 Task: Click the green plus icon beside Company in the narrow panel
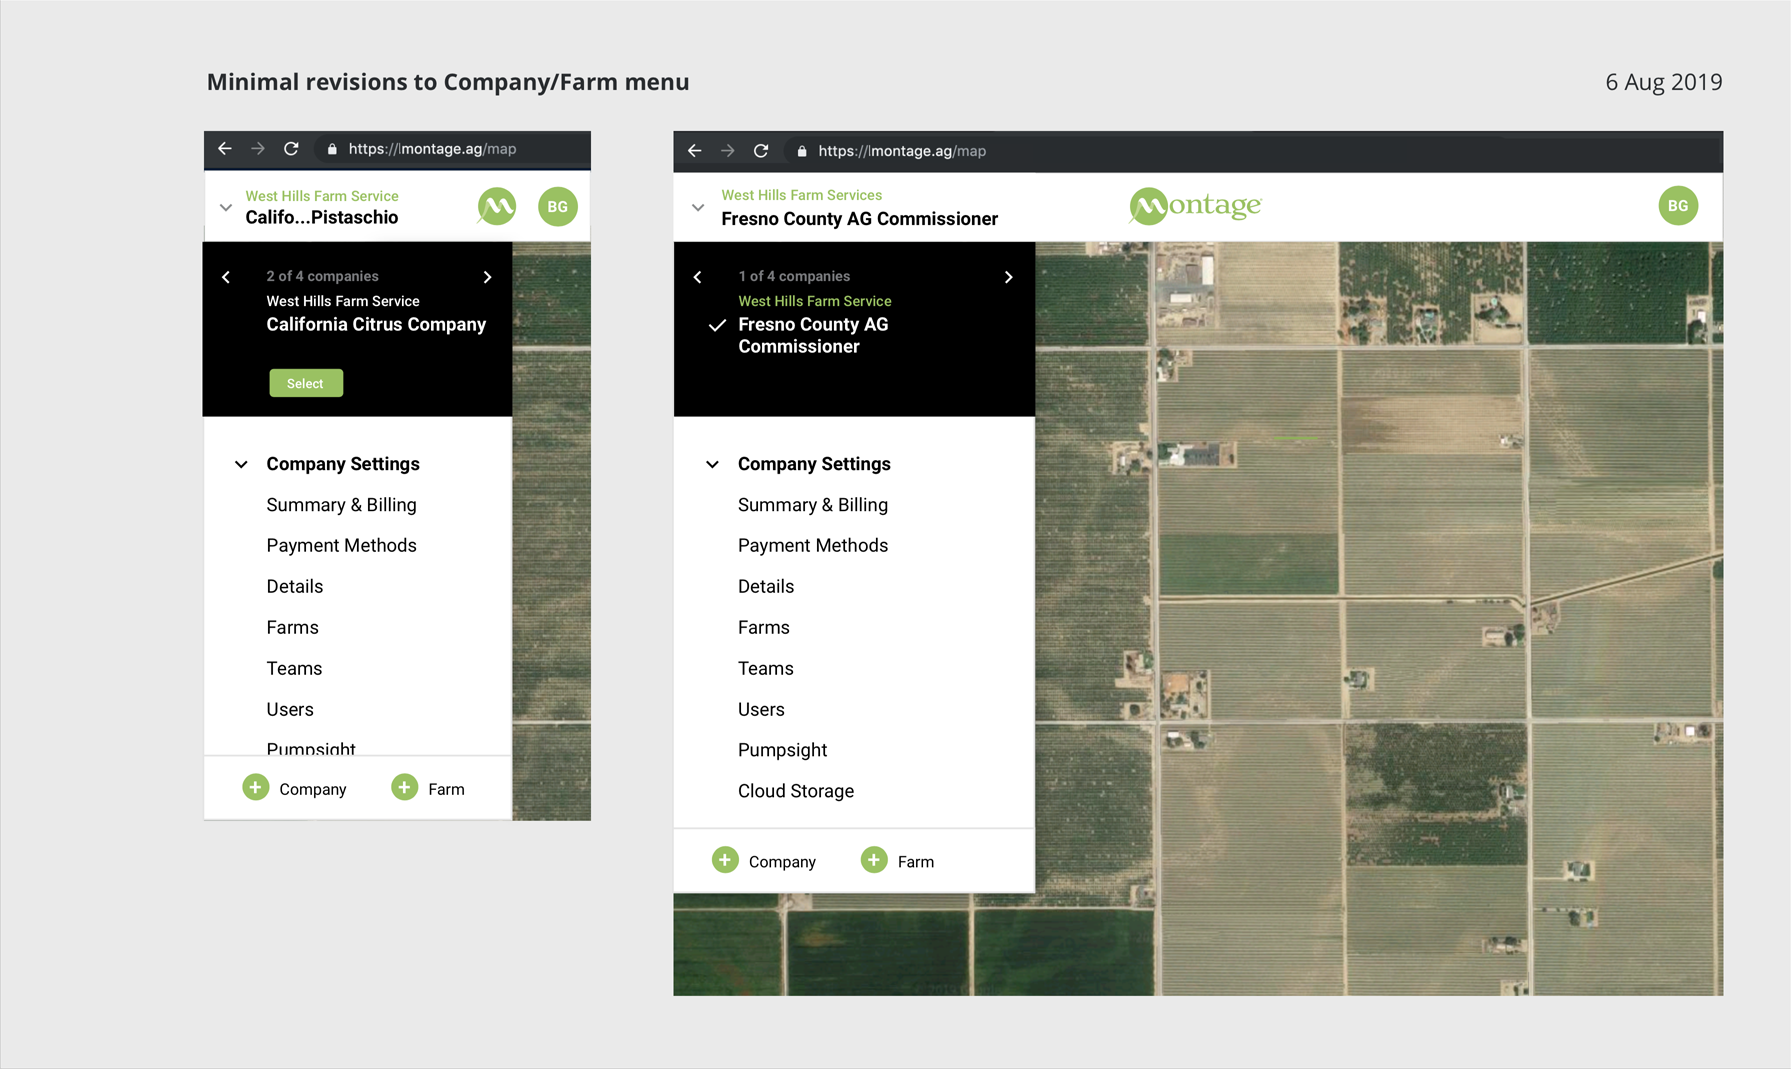(x=256, y=788)
